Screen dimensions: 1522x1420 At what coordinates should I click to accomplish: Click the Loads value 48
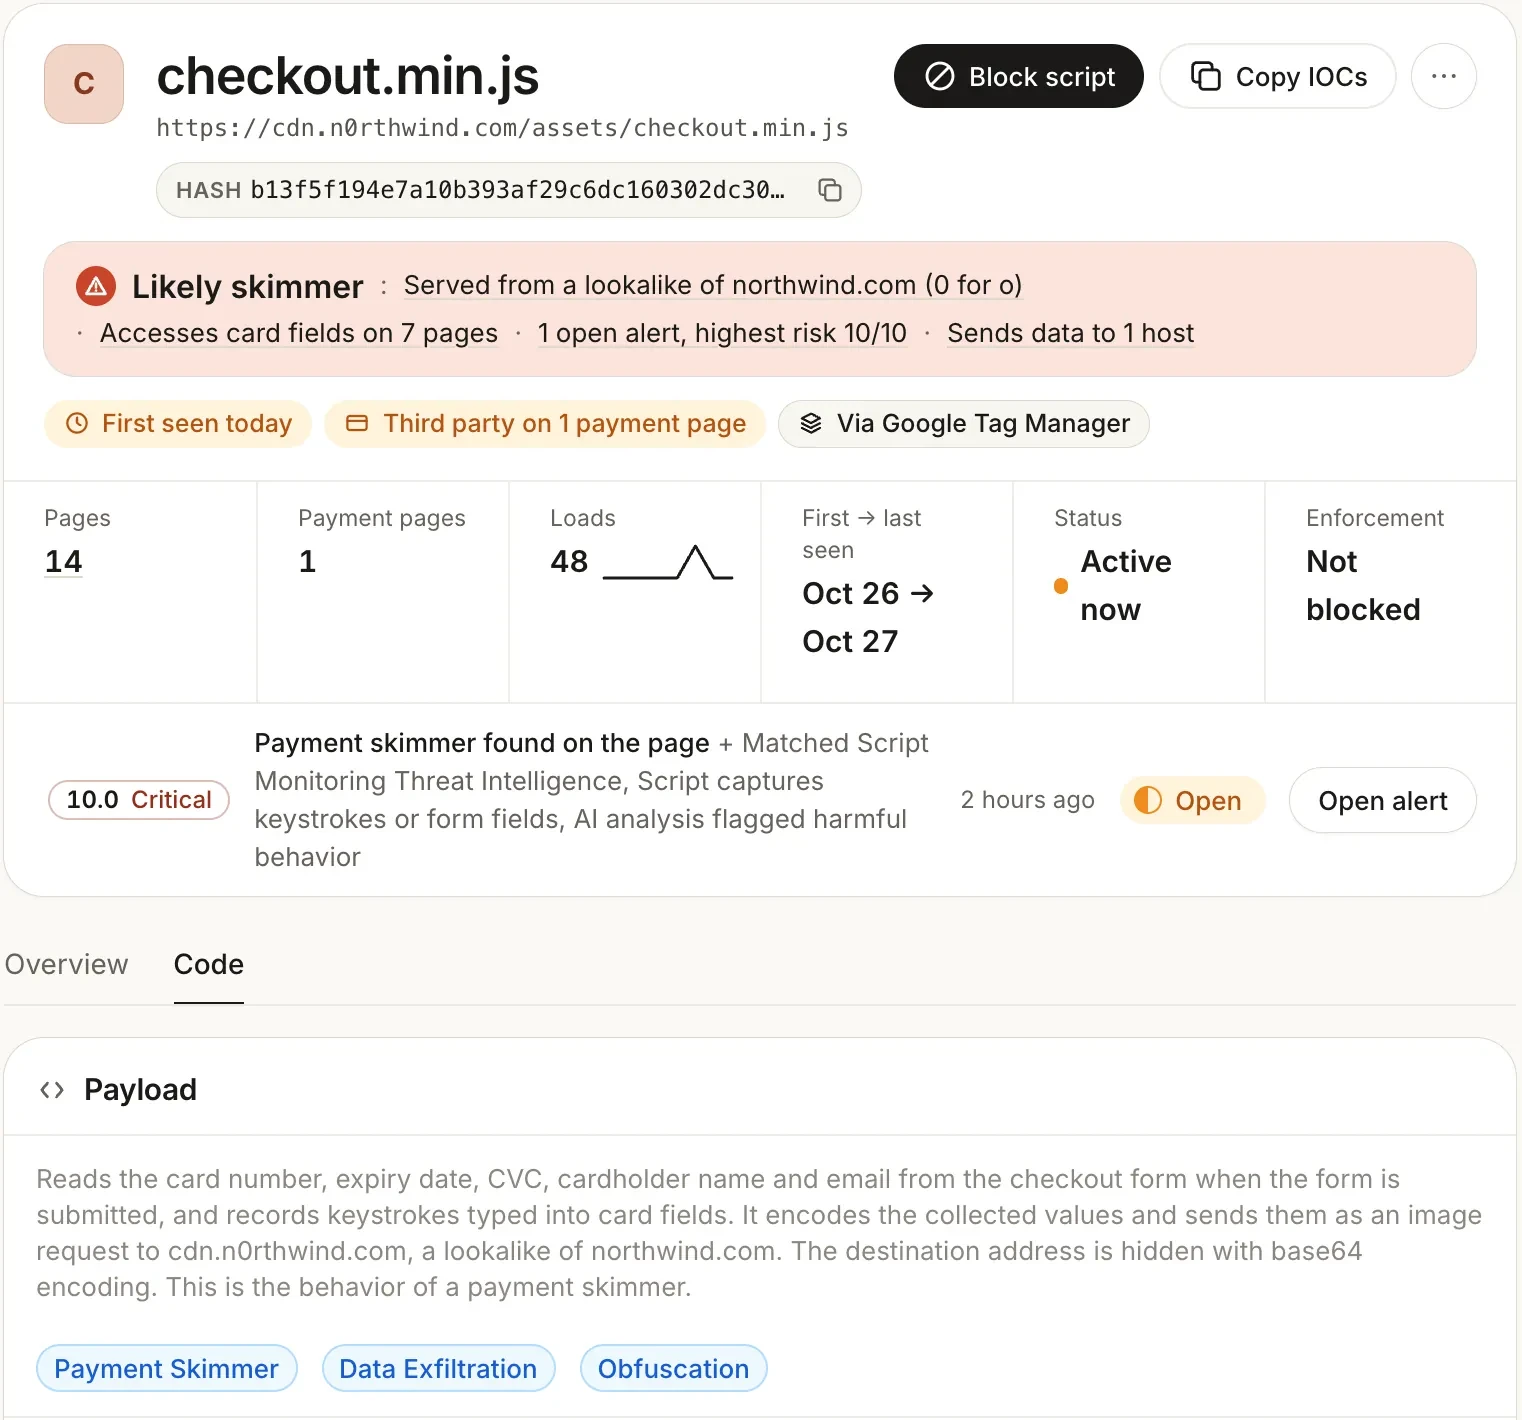click(x=569, y=561)
